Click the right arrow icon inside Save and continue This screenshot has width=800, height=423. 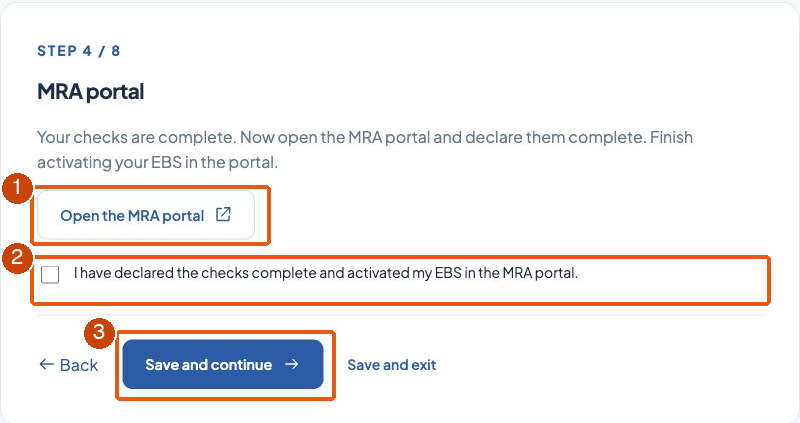click(x=291, y=364)
